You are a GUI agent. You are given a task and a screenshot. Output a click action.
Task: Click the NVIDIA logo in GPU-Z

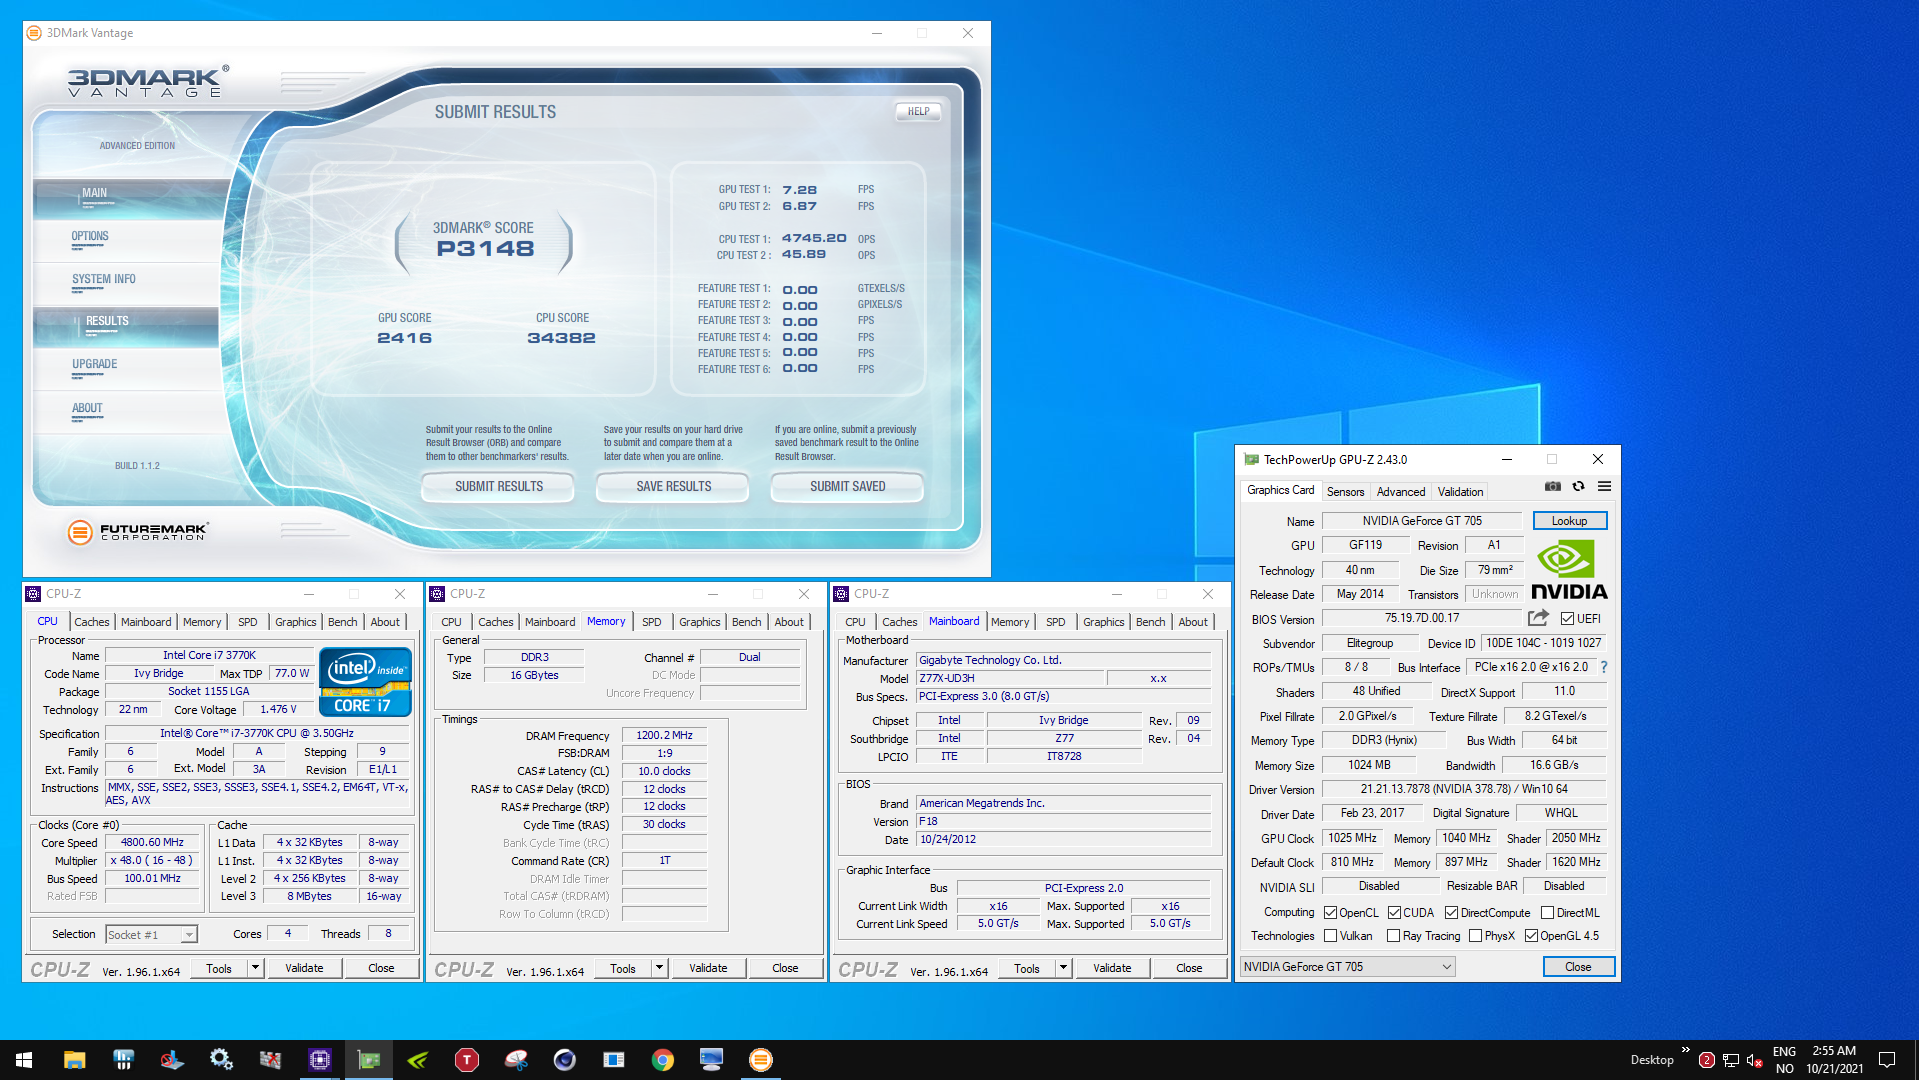tap(1569, 570)
